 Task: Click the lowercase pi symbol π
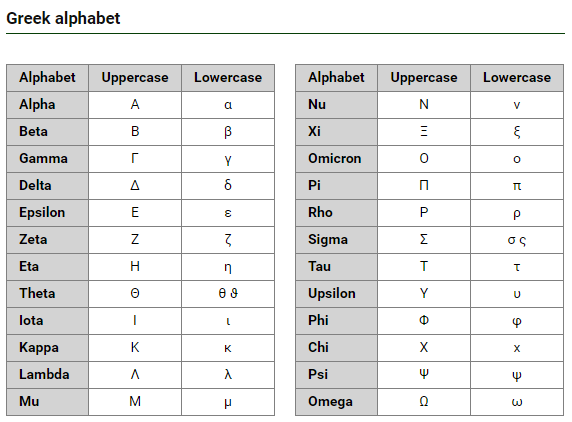pyautogui.click(x=517, y=186)
